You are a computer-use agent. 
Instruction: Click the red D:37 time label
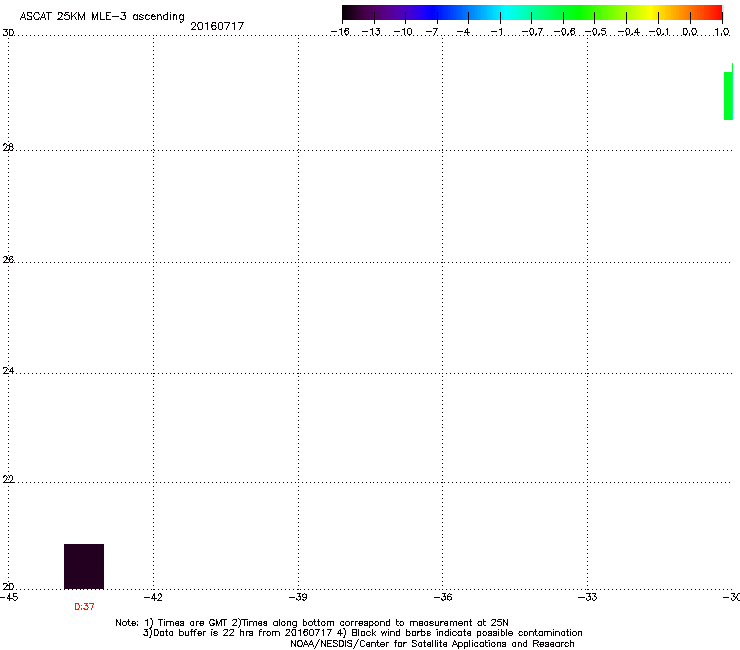84,607
